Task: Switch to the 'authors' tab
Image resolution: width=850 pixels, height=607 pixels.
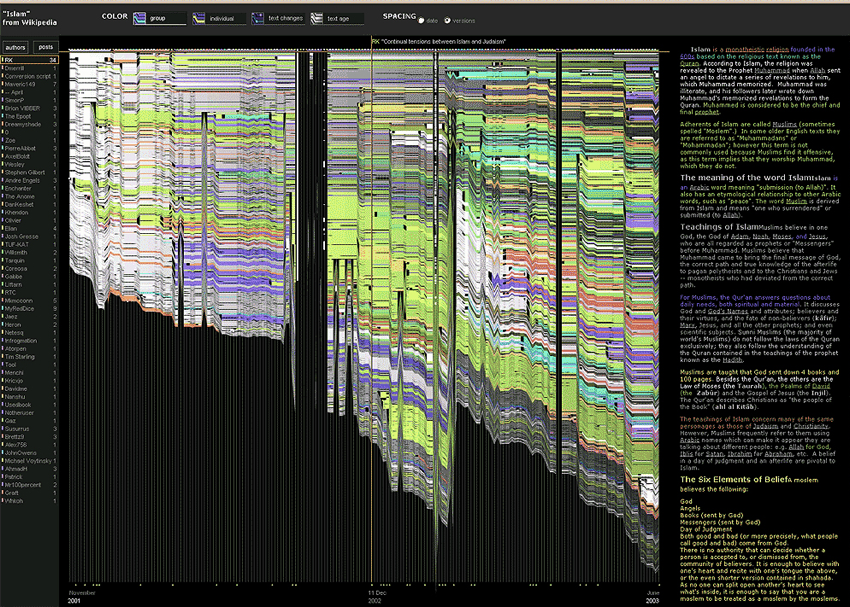Action: pyautogui.click(x=16, y=47)
